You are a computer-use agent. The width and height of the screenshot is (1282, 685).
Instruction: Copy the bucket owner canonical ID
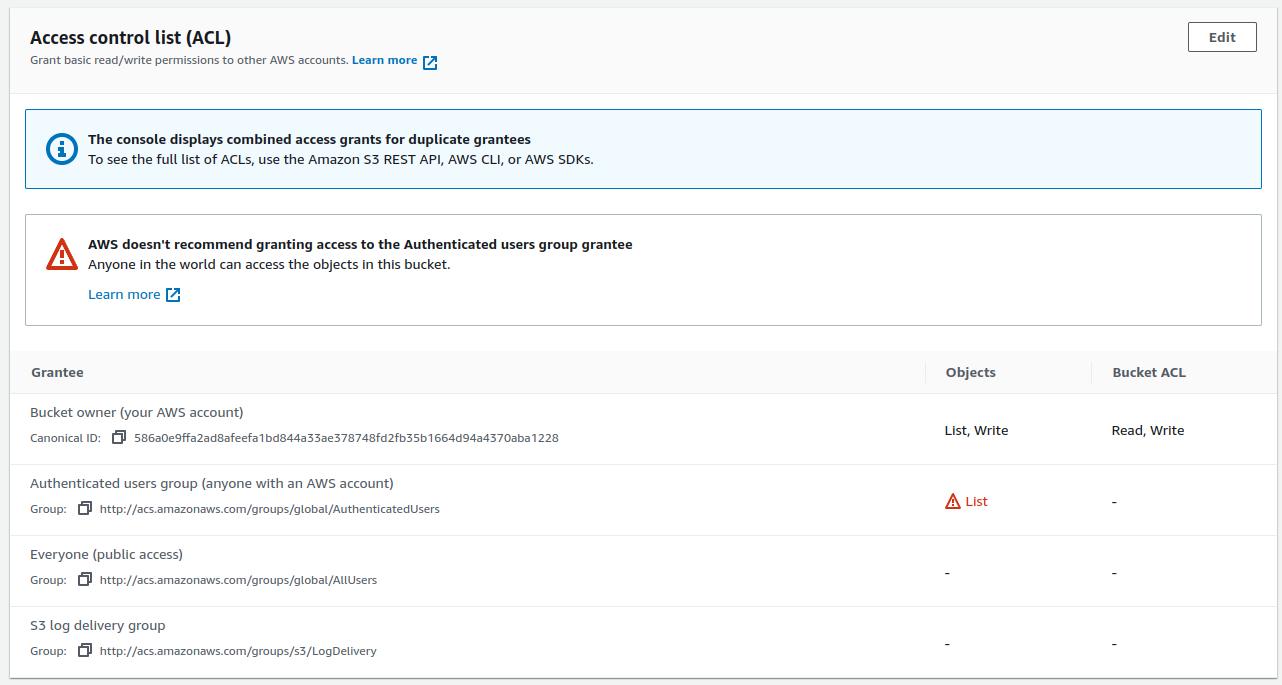click(119, 437)
